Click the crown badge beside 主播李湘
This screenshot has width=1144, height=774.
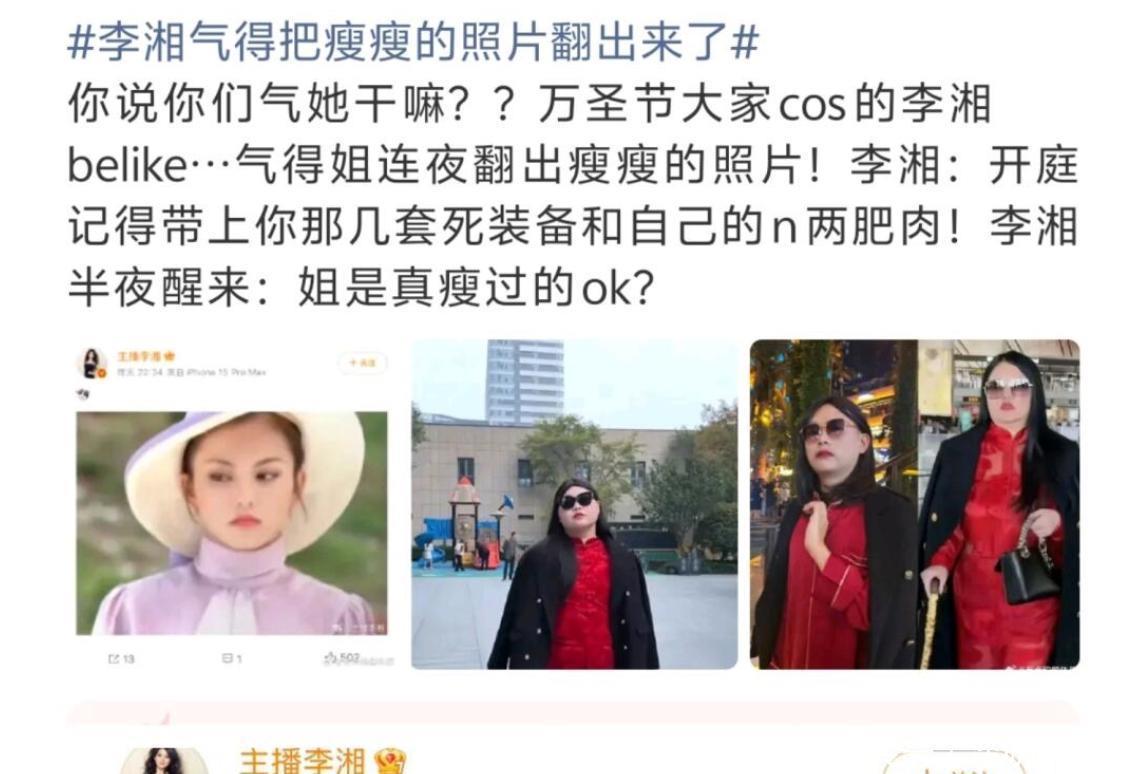[x=390, y=763]
